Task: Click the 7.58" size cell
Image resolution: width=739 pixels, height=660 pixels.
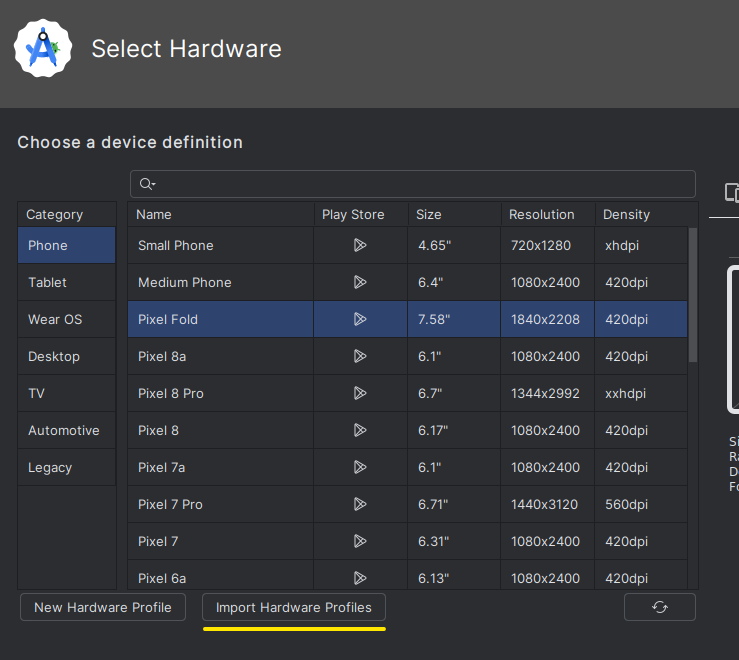Action: [x=454, y=319]
